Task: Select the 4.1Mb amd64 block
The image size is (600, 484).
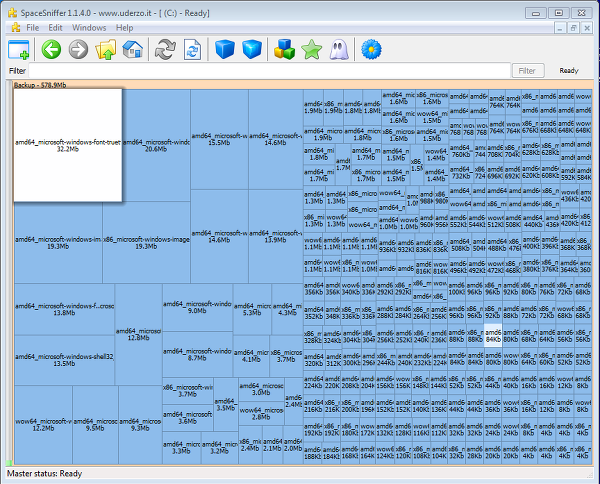Action: [251, 356]
